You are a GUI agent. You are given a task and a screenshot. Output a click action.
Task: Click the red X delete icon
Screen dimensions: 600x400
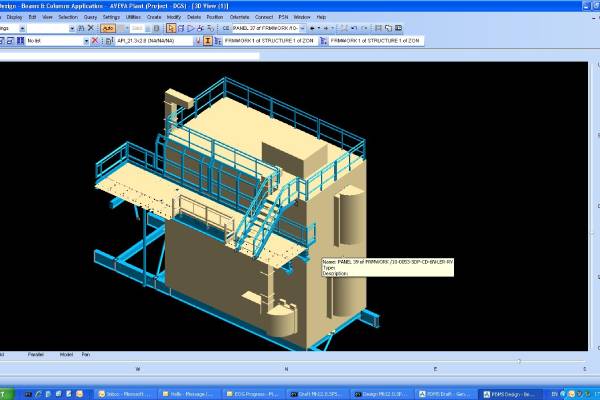(x=95, y=41)
